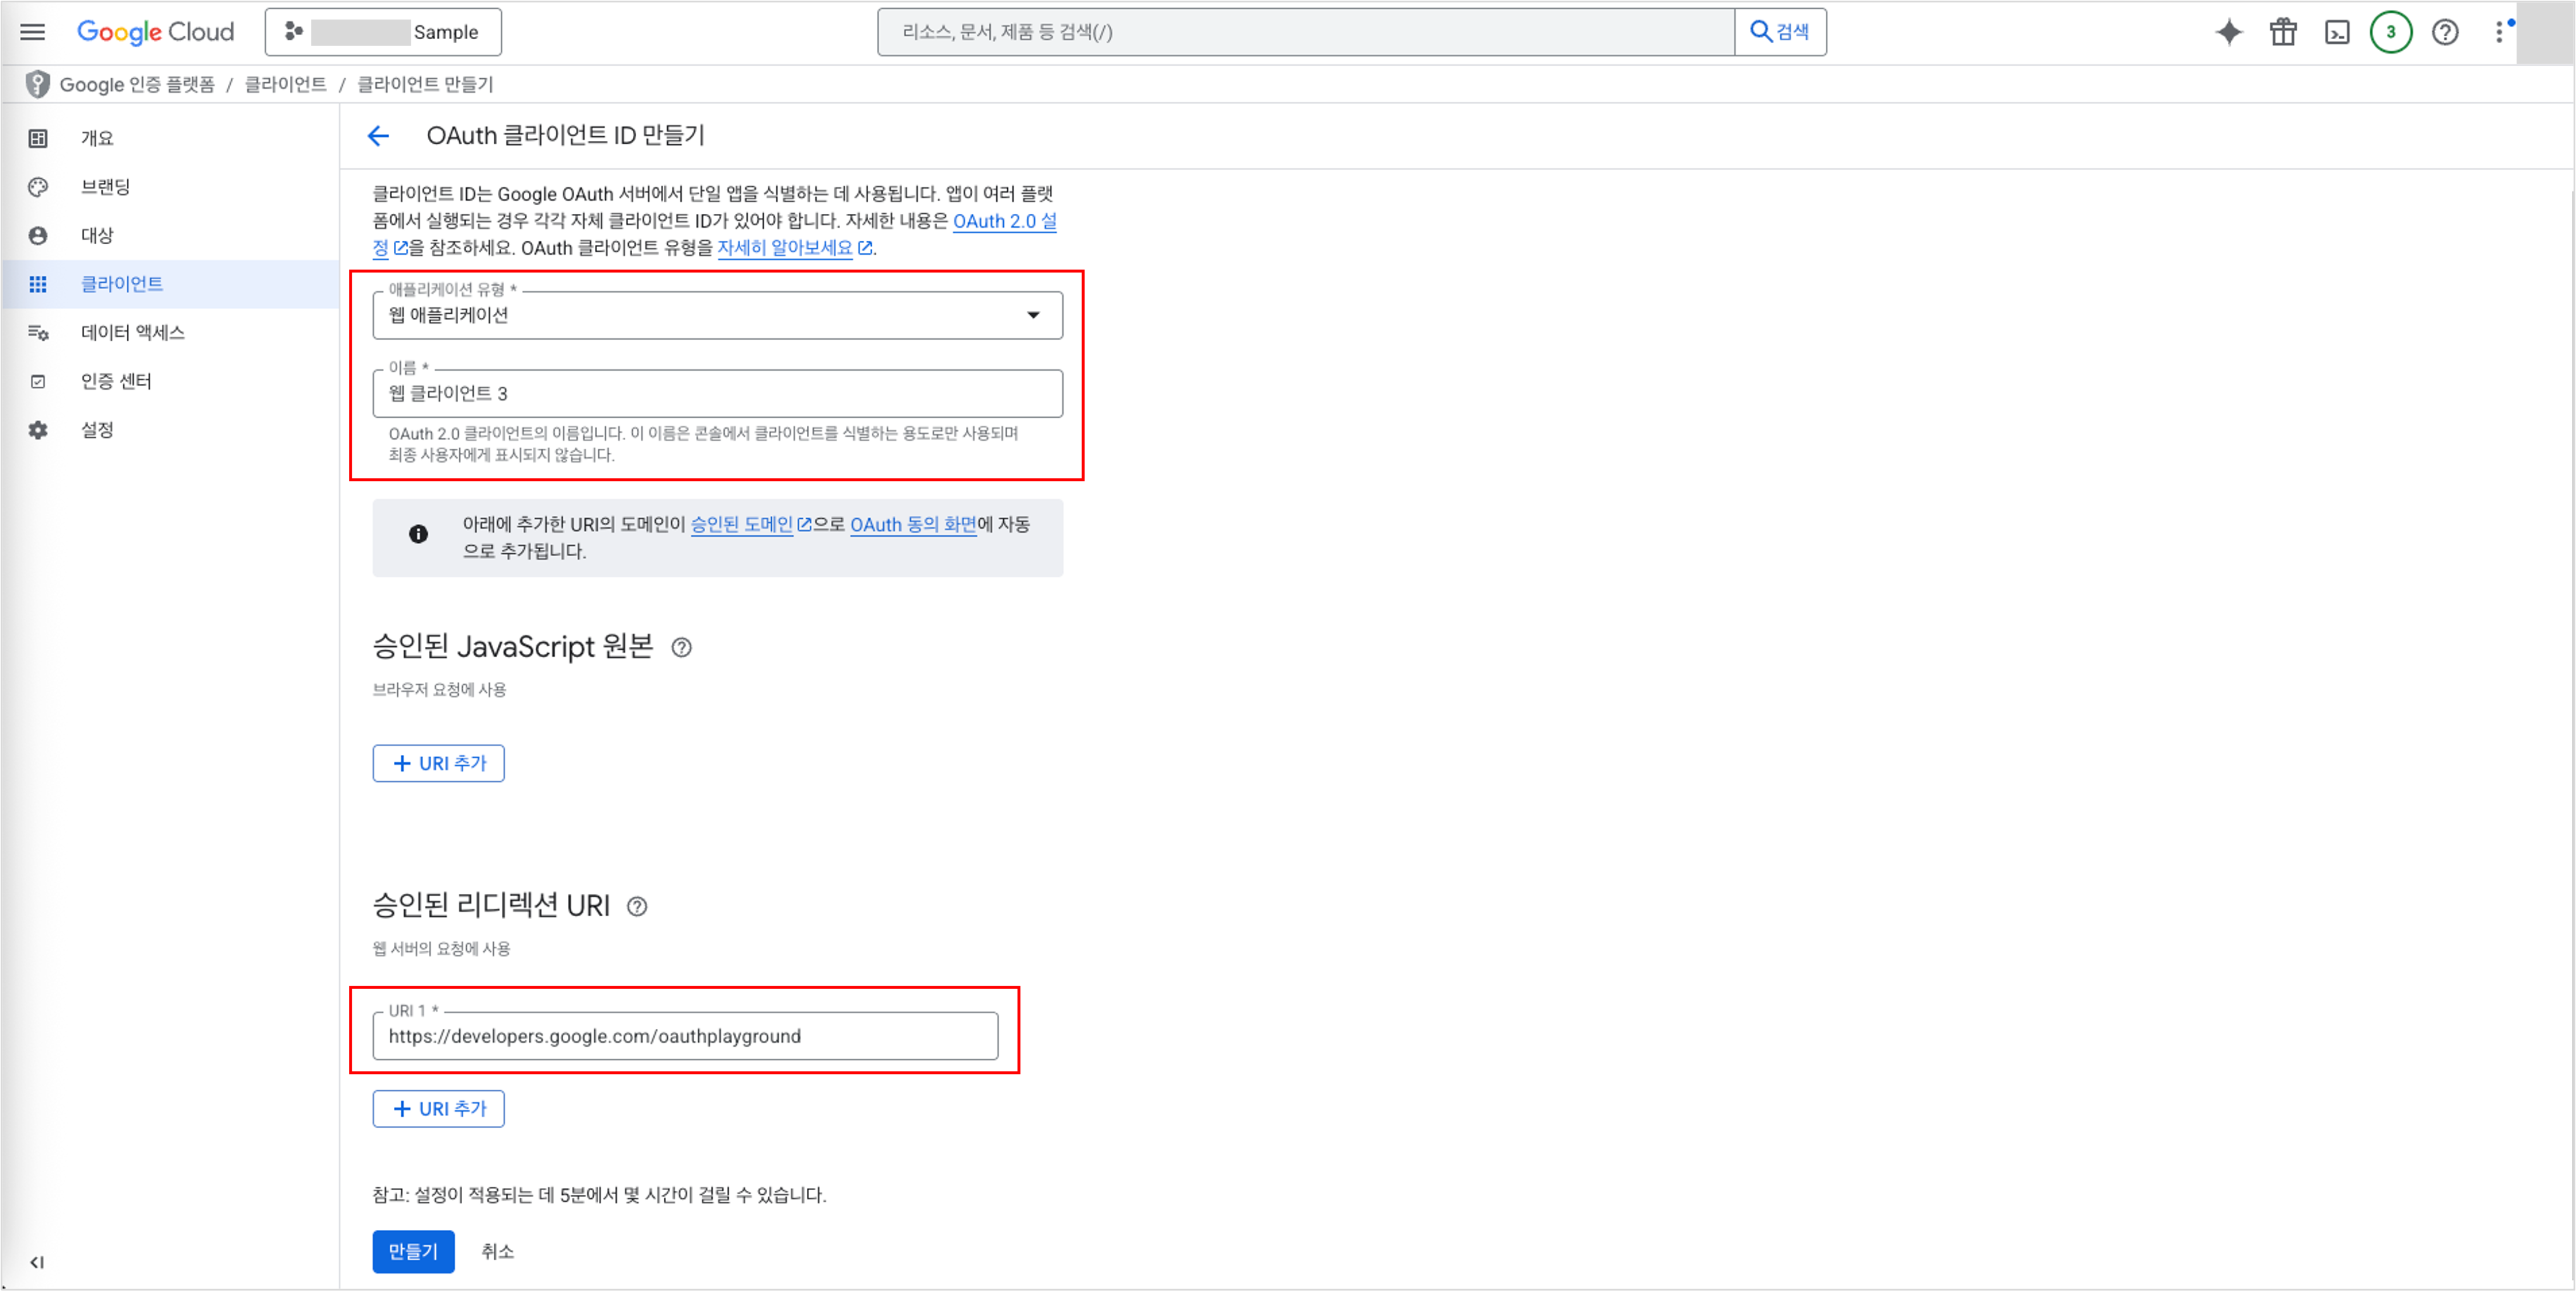Expand the 승인된 JavaScript 원본 help tooltip
2576x1293 pixels.
click(682, 648)
